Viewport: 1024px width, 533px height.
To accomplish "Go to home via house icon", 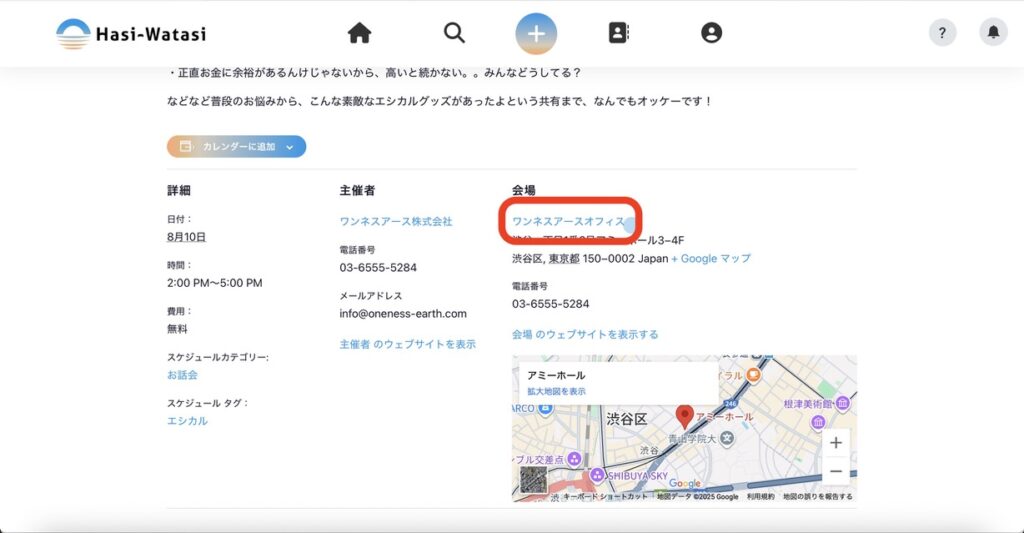I will pos(359,33).
